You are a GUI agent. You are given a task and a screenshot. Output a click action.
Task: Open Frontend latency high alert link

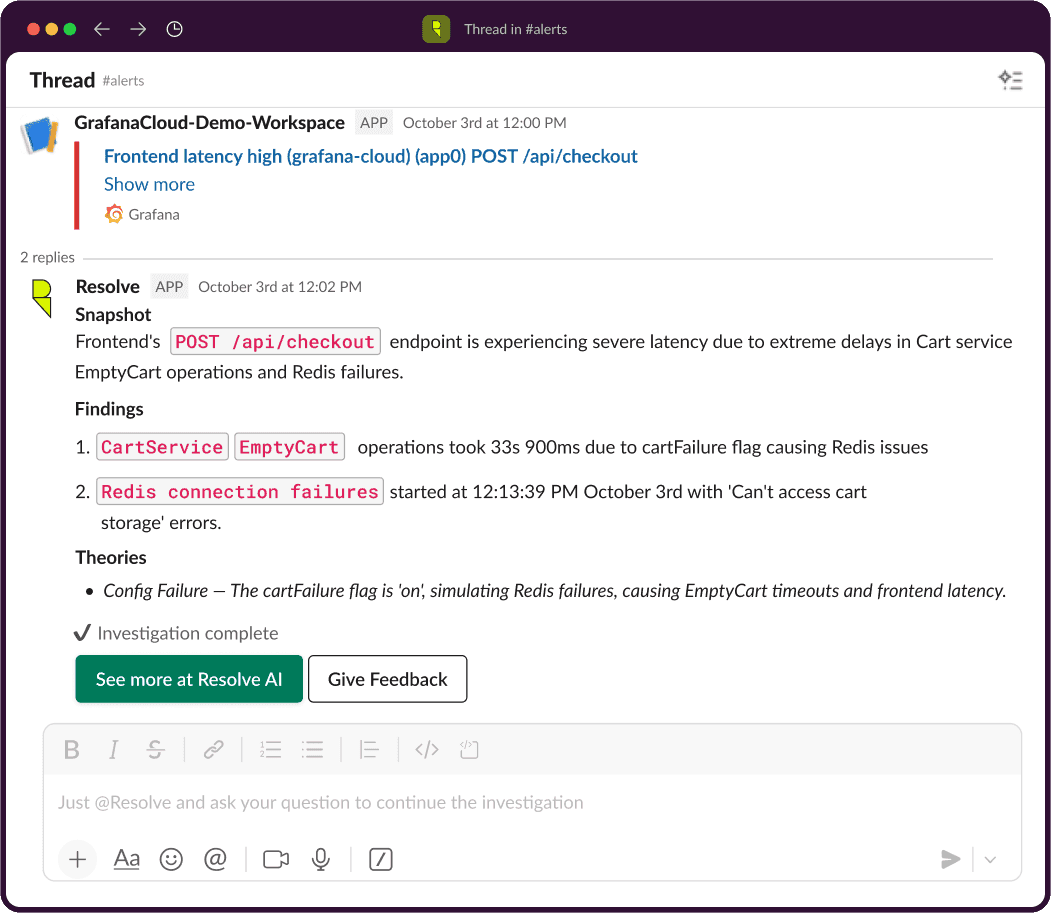click(x=370, y=156)
